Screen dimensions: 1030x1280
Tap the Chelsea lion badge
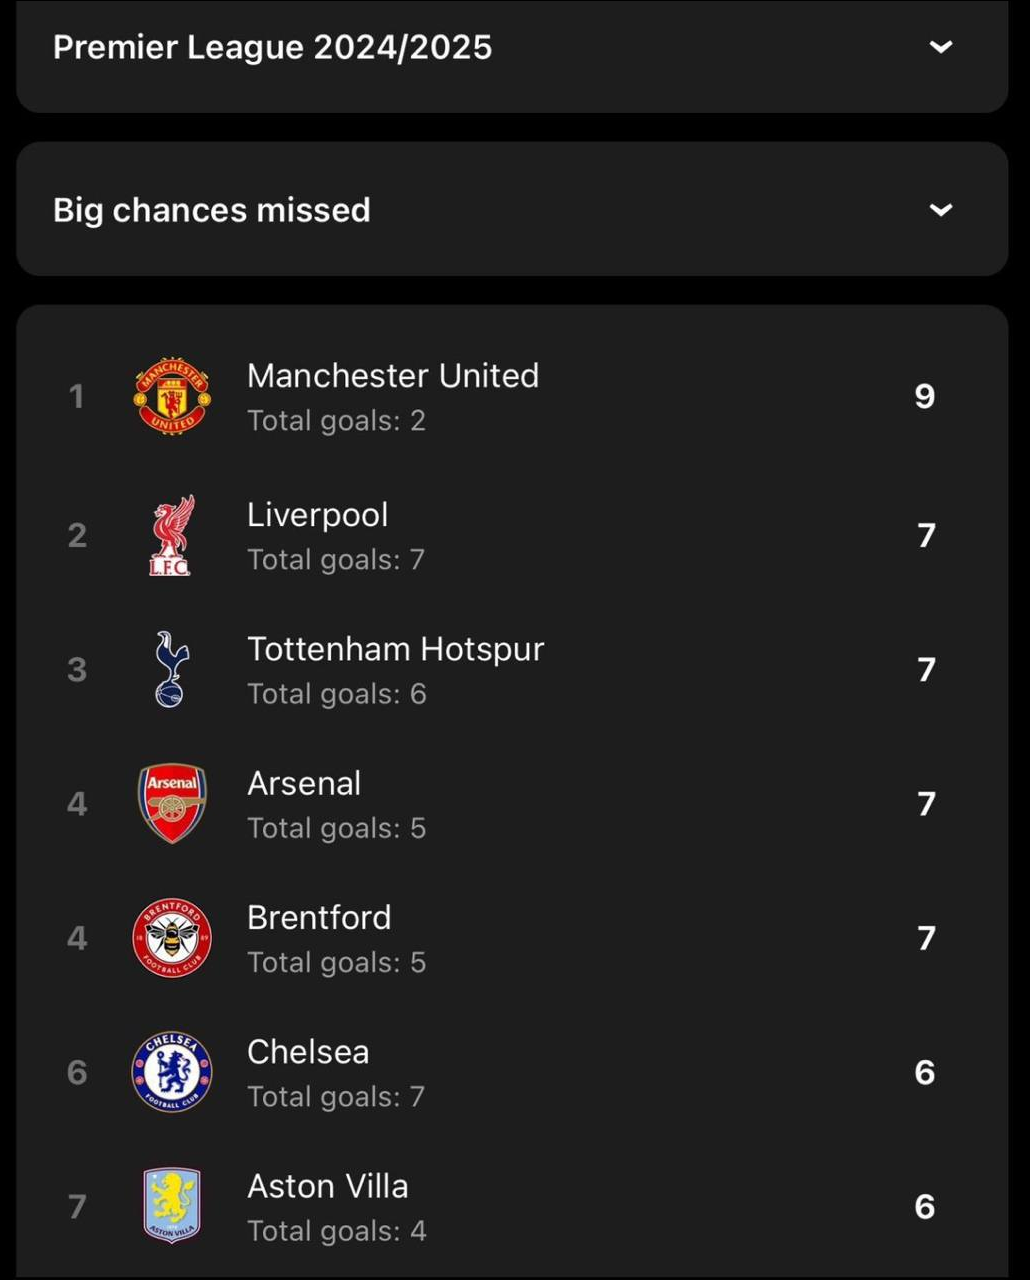(172, 1072)
